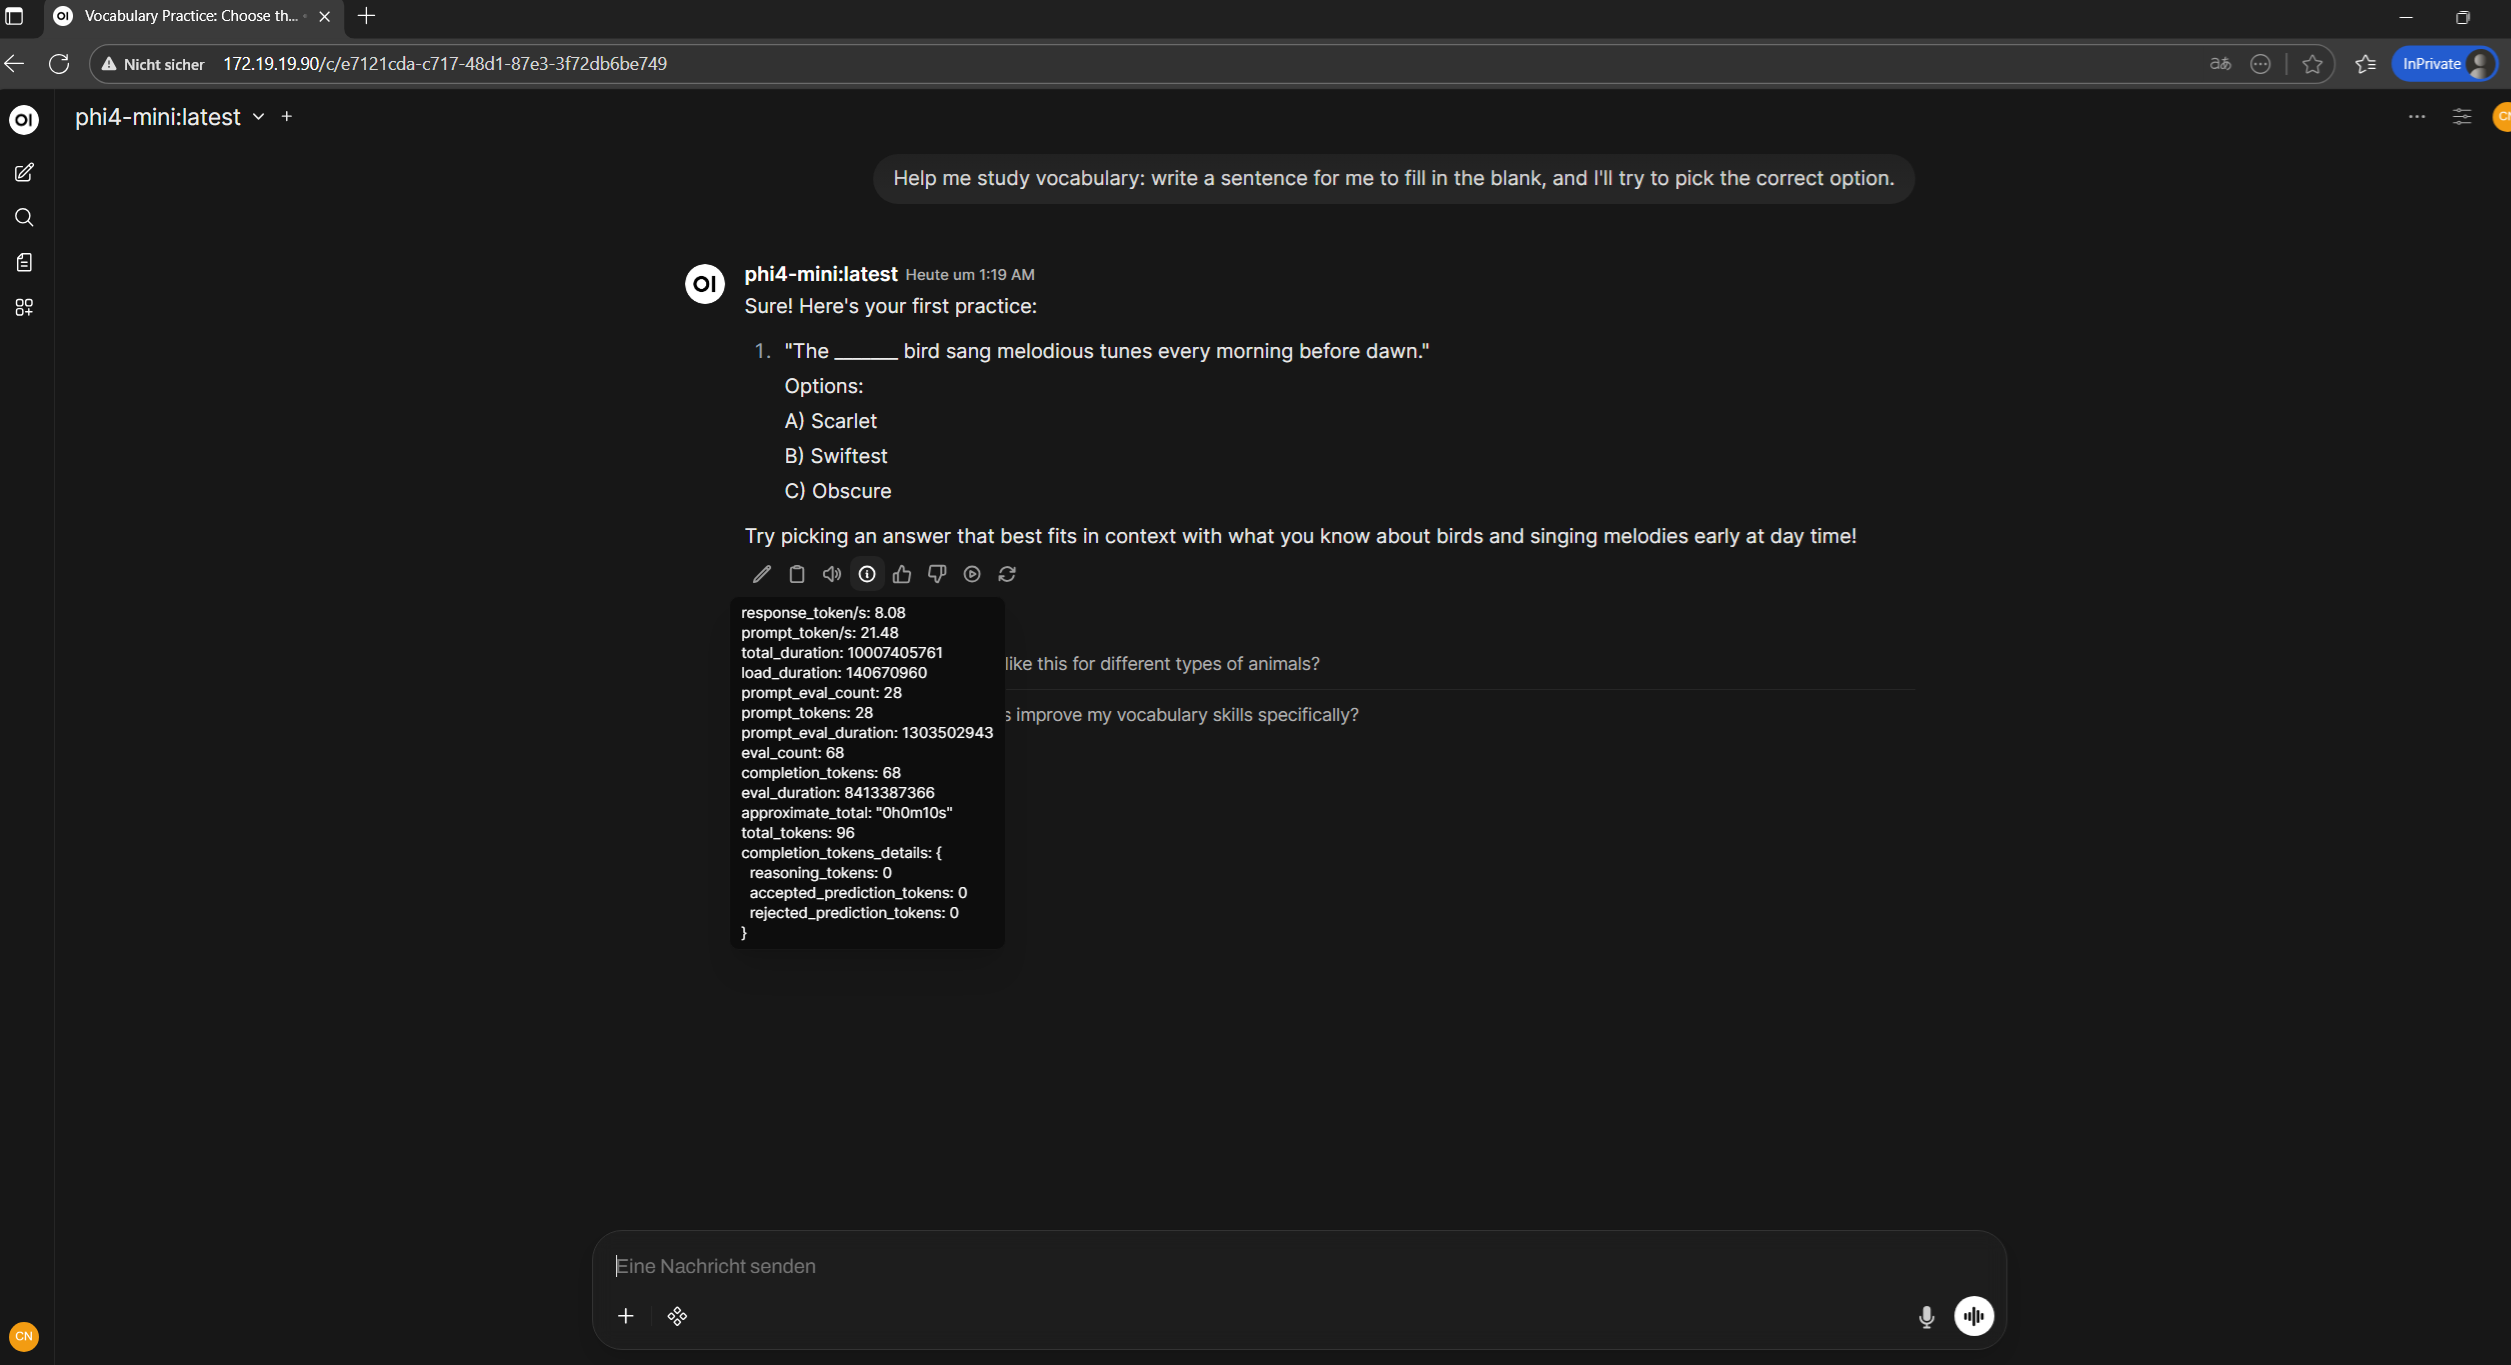Start a new chat from the sidebar

[x=24, y=173]
